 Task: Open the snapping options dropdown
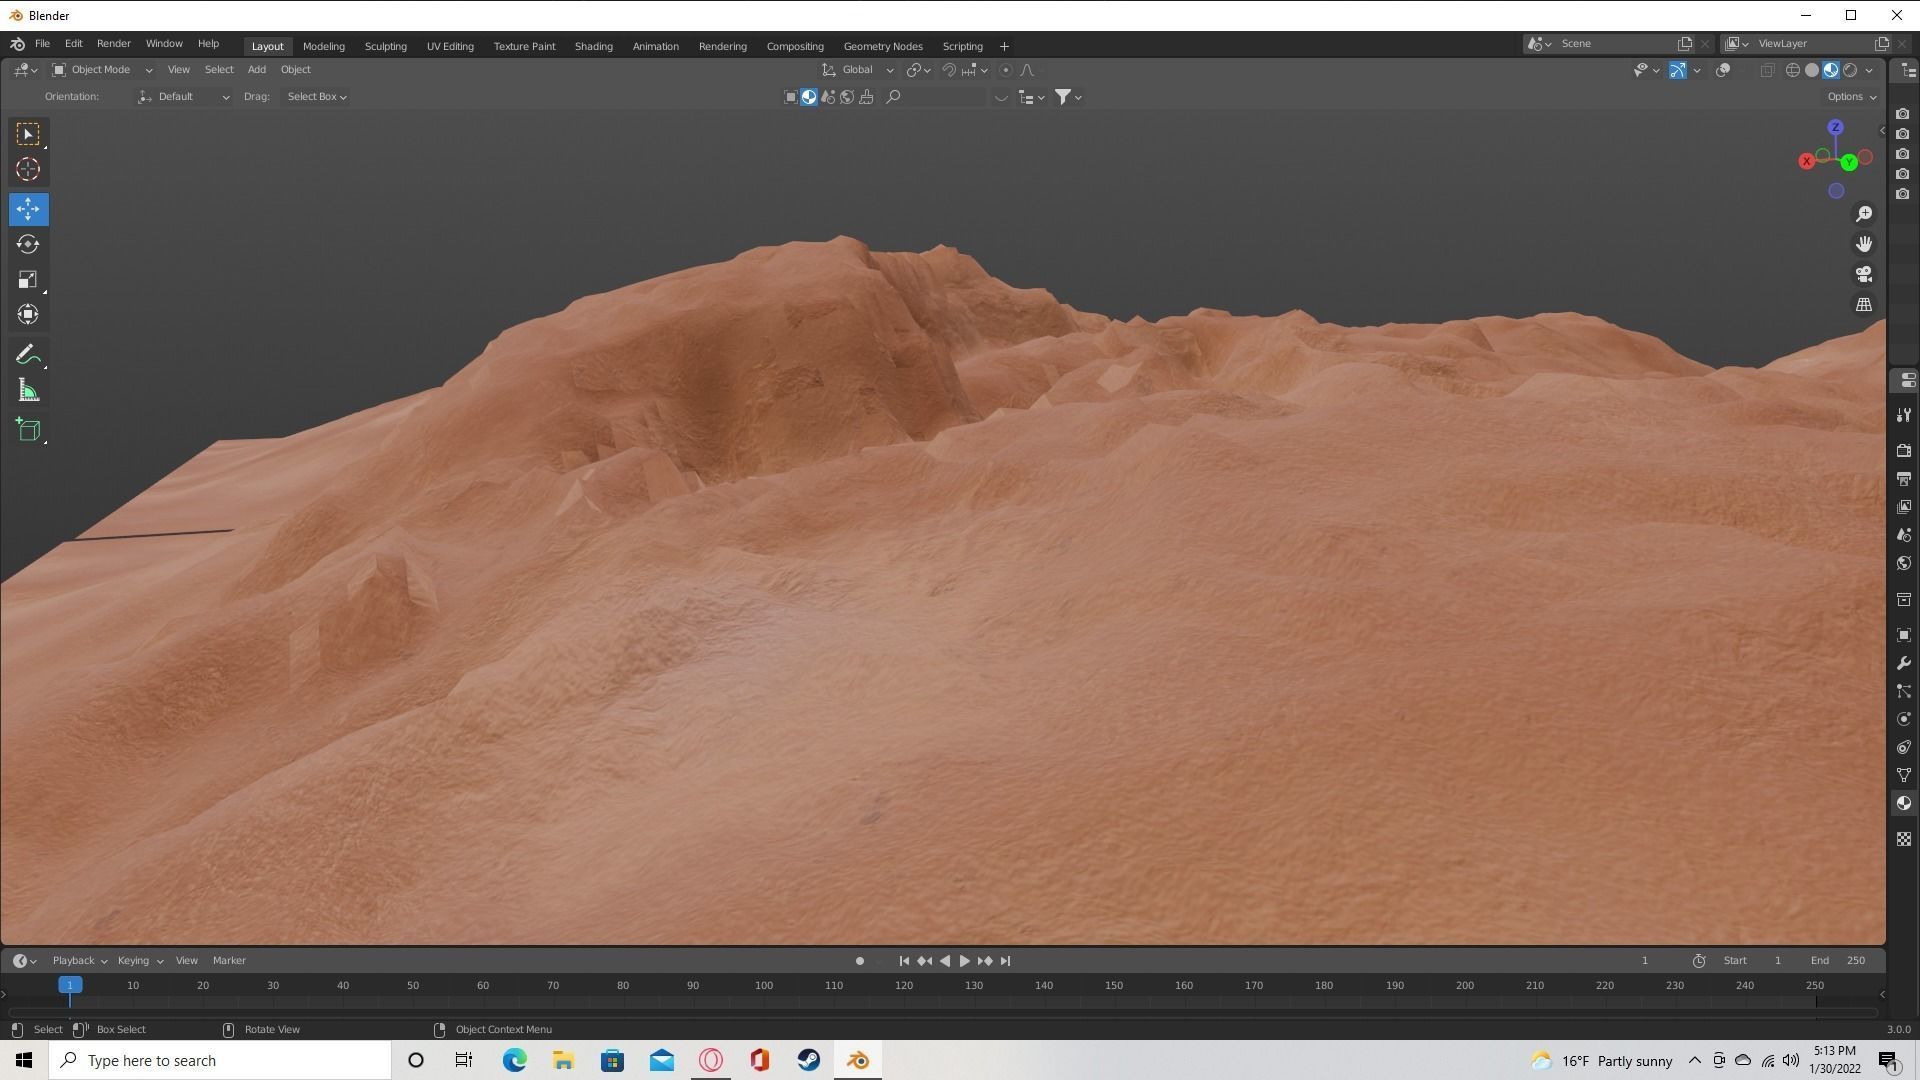(x=976, y=70)
